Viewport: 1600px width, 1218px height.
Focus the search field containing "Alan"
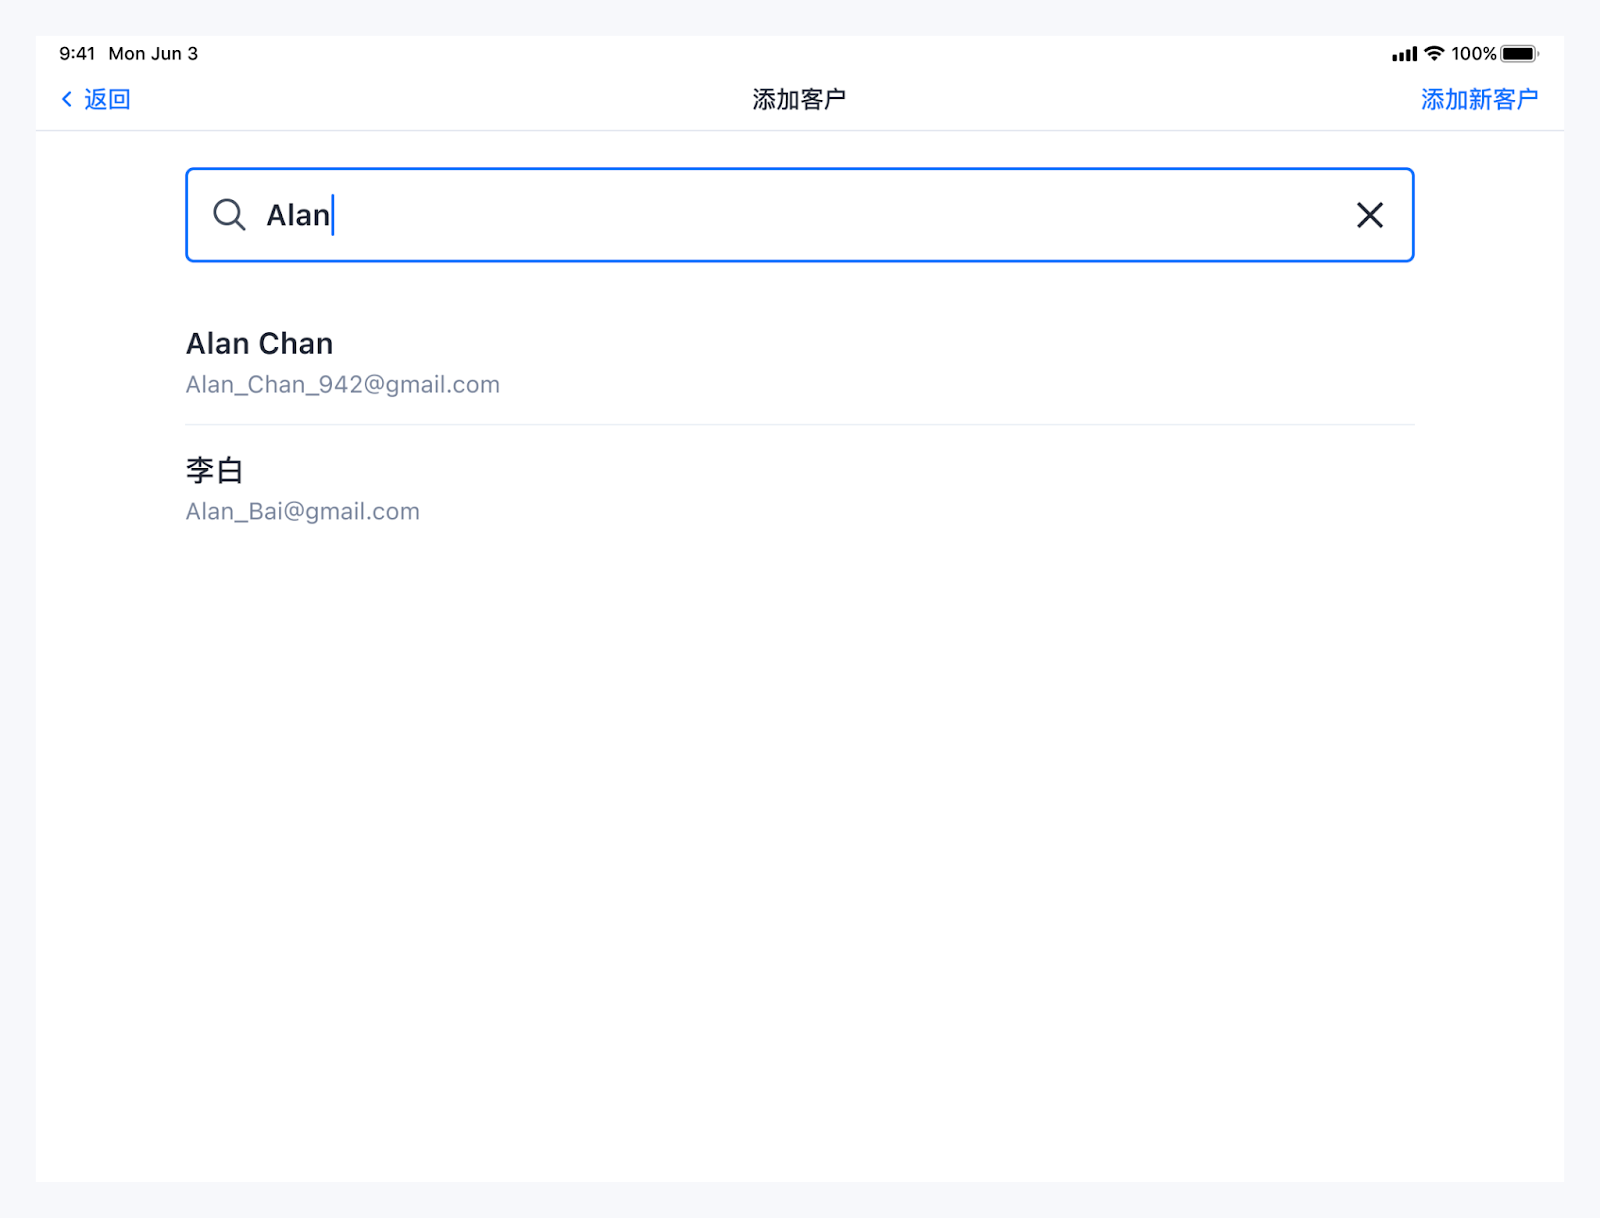point(800,215)
